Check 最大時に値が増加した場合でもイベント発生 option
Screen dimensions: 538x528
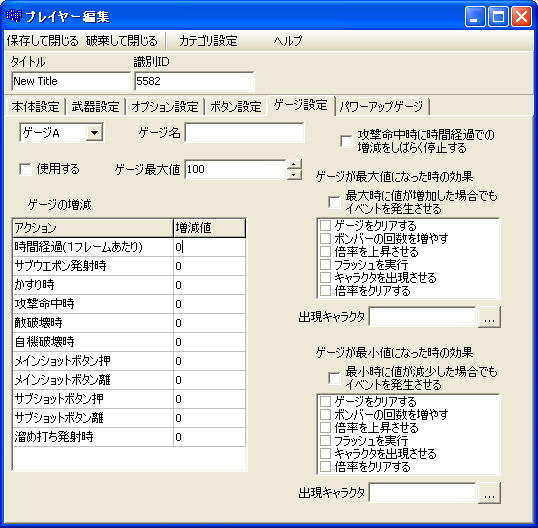point(334,202)
